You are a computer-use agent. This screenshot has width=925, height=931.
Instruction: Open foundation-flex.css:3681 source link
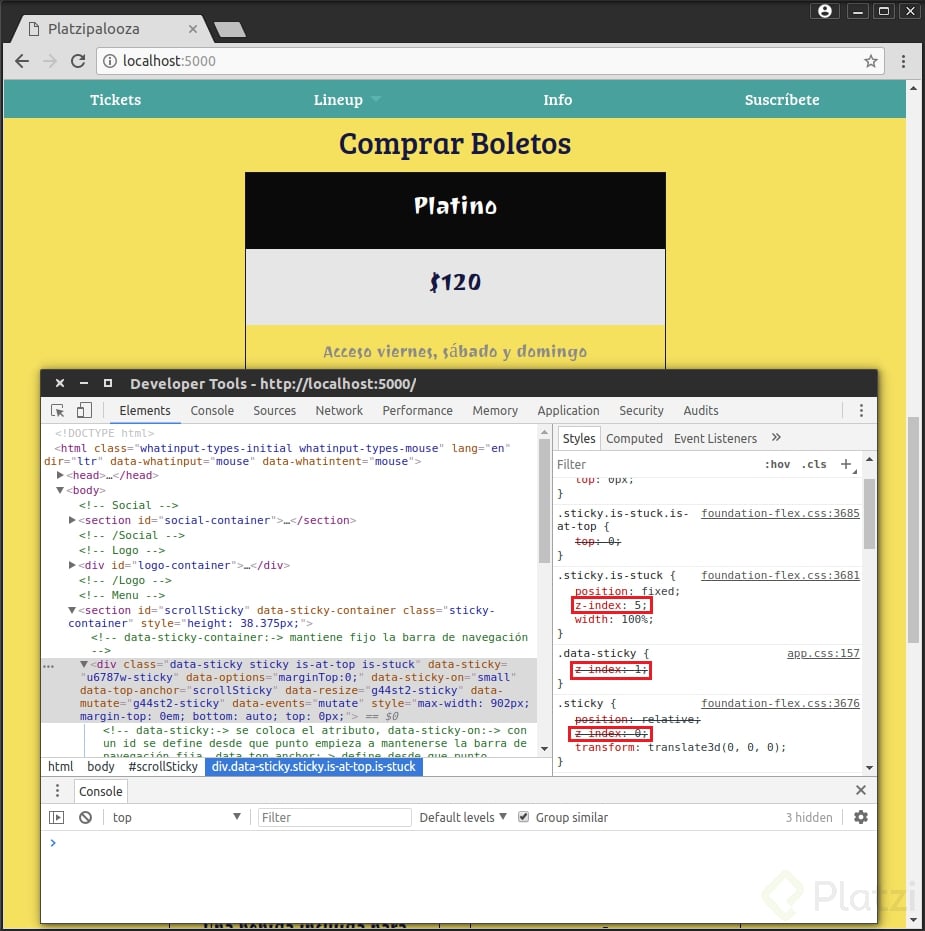[x=780, y=575]
